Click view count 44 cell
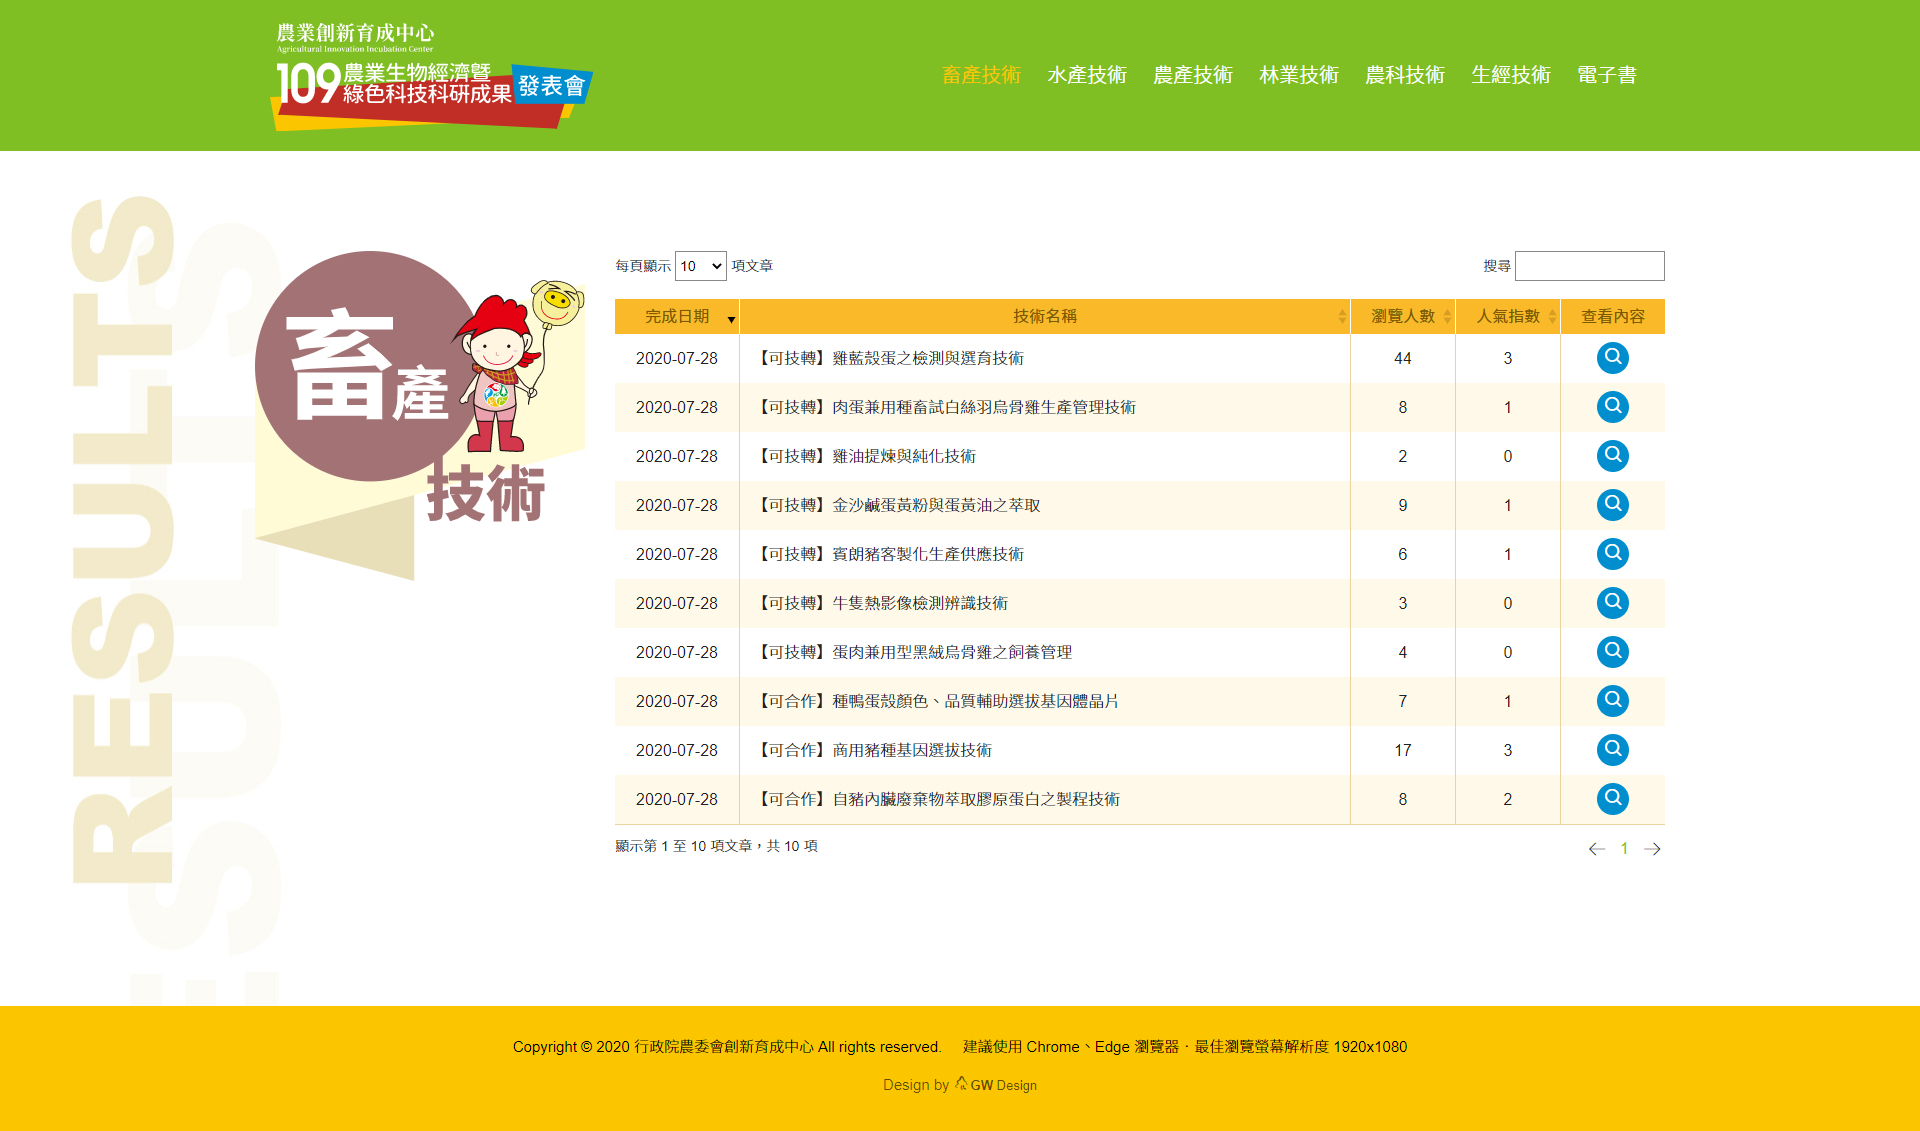 click(1403, 358)
